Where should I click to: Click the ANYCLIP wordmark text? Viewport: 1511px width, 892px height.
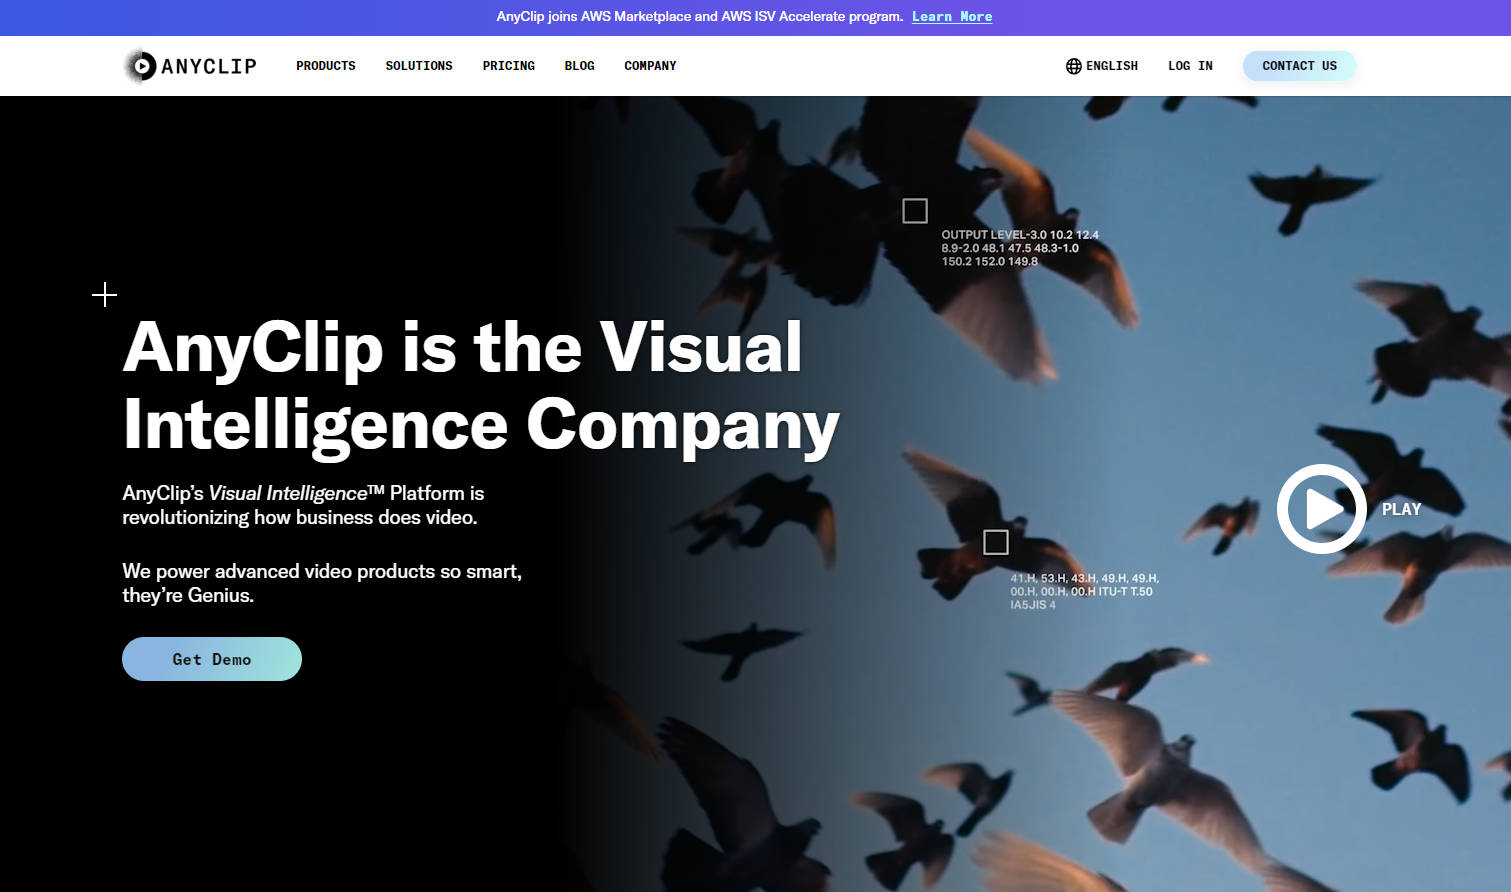pos(209,66)
